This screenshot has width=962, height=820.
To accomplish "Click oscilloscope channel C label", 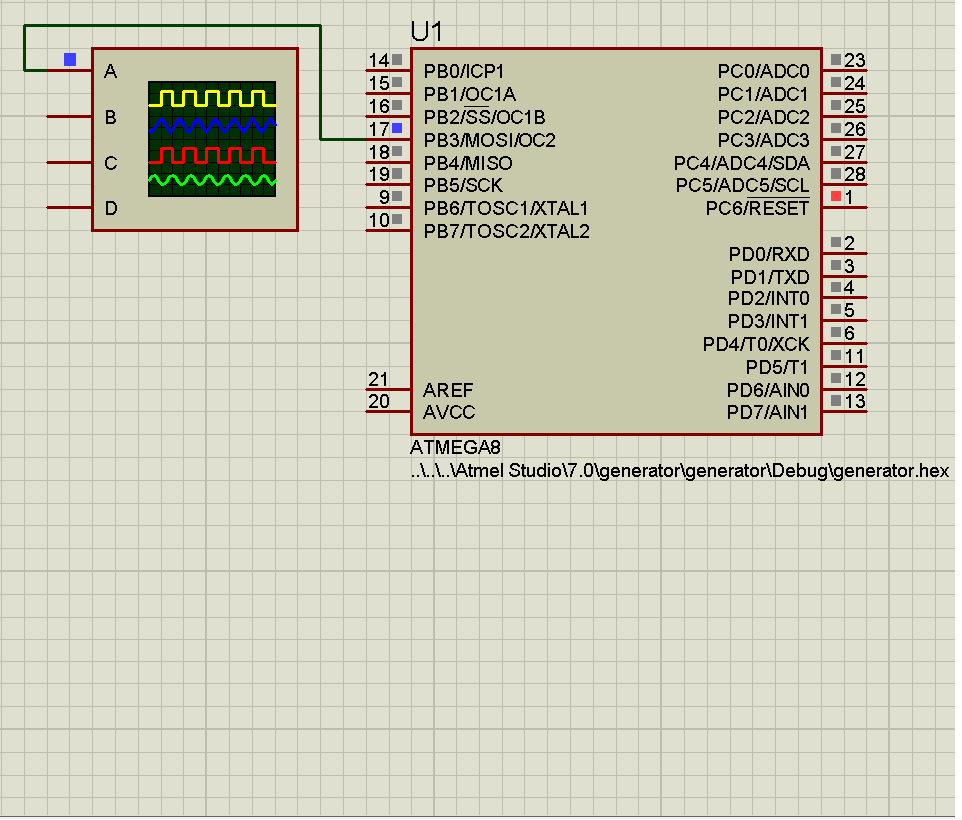I will [x=110, y=163].
